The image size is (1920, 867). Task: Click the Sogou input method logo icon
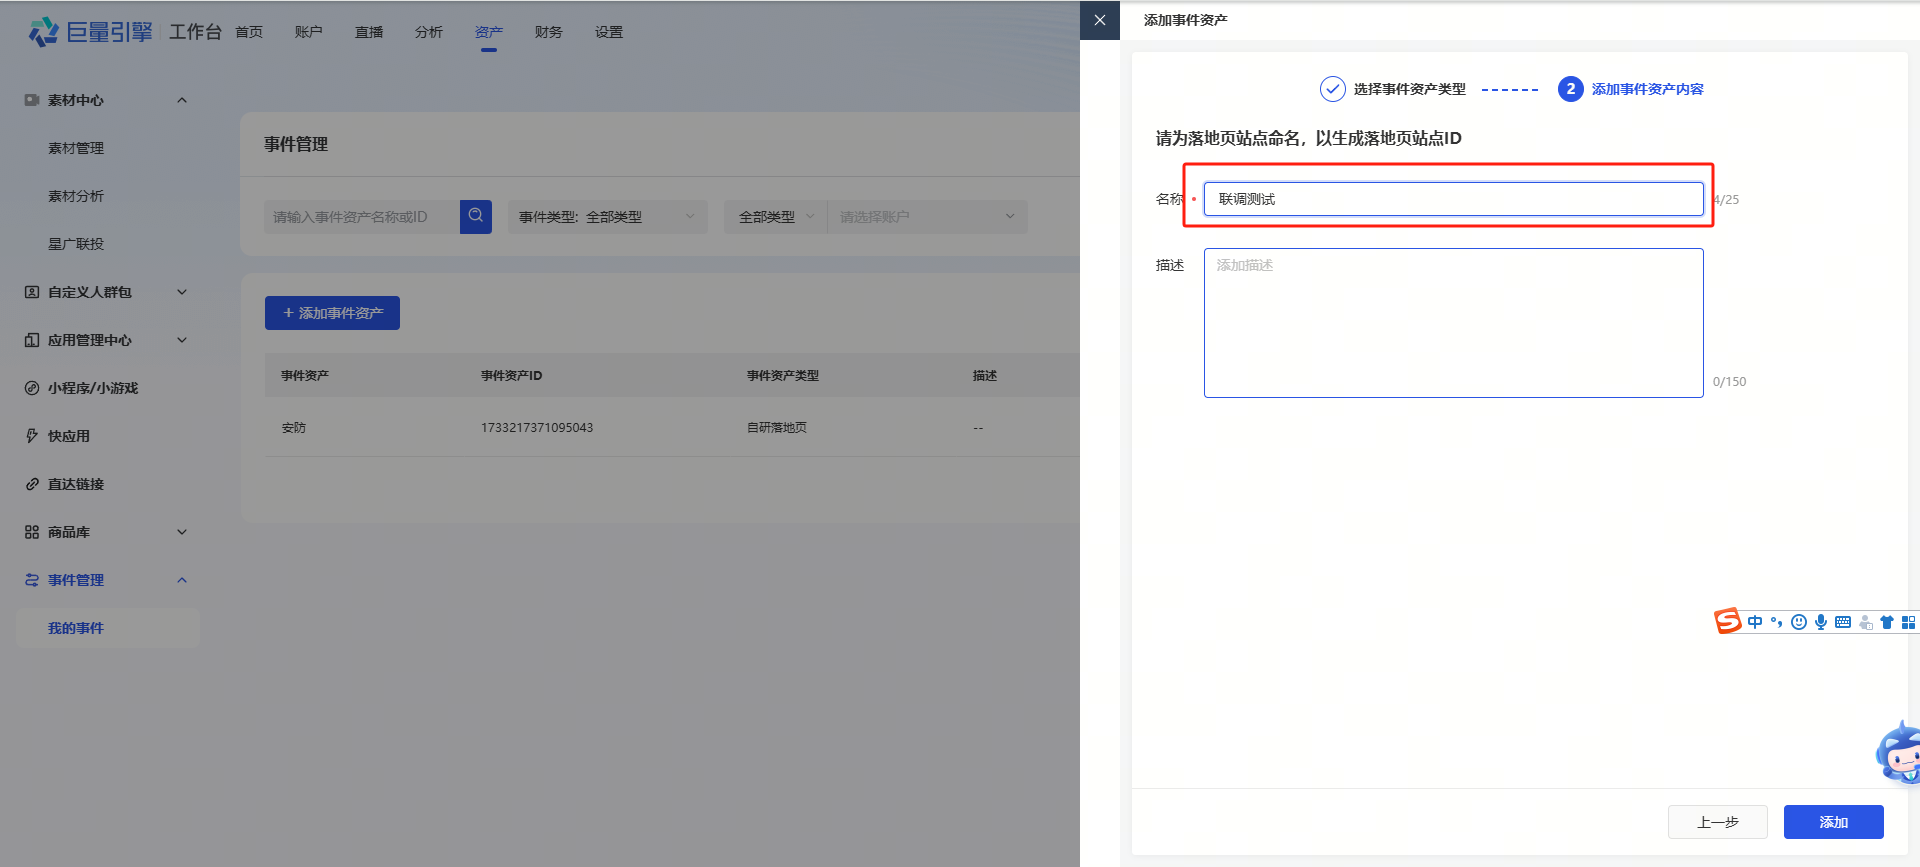(x=1727, y=621)
